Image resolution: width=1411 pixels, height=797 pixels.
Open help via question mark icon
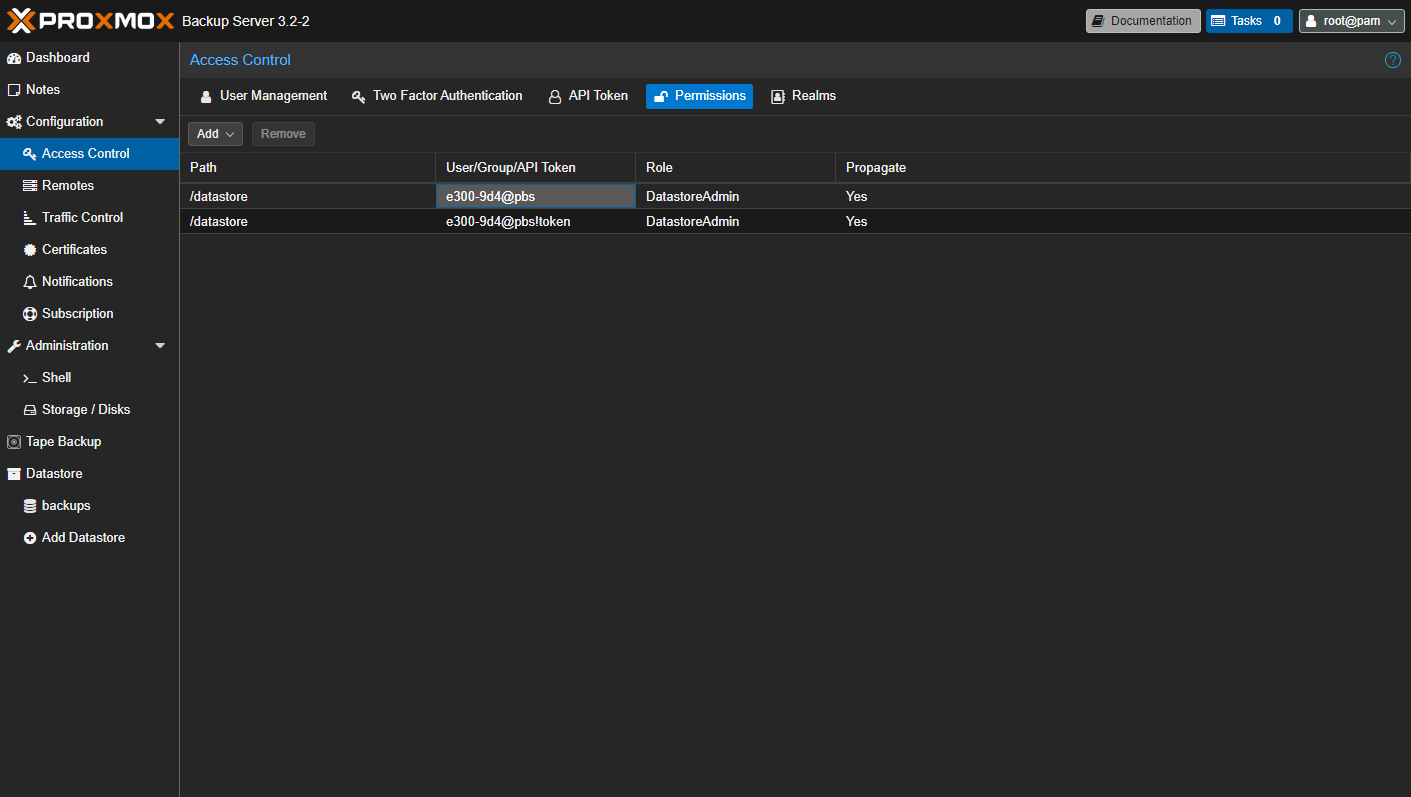coord(1393,60)
